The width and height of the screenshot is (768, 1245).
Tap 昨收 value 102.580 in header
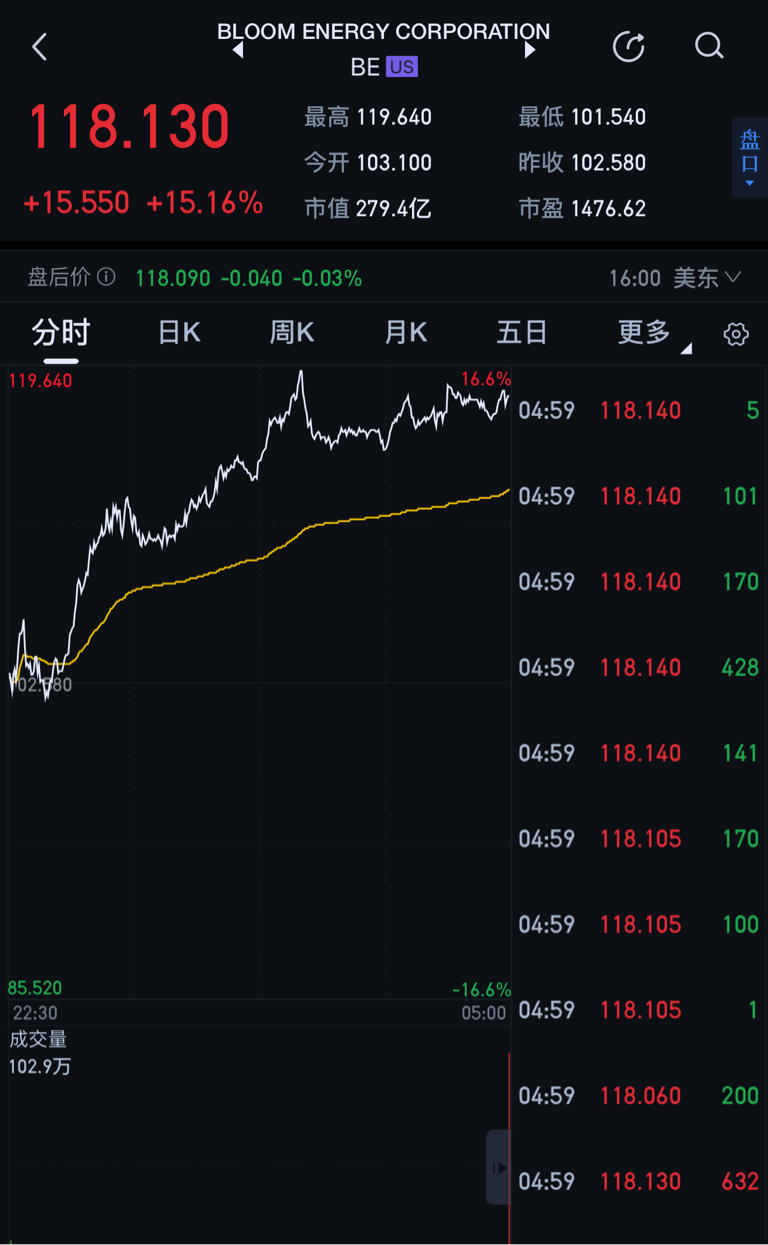608,163
